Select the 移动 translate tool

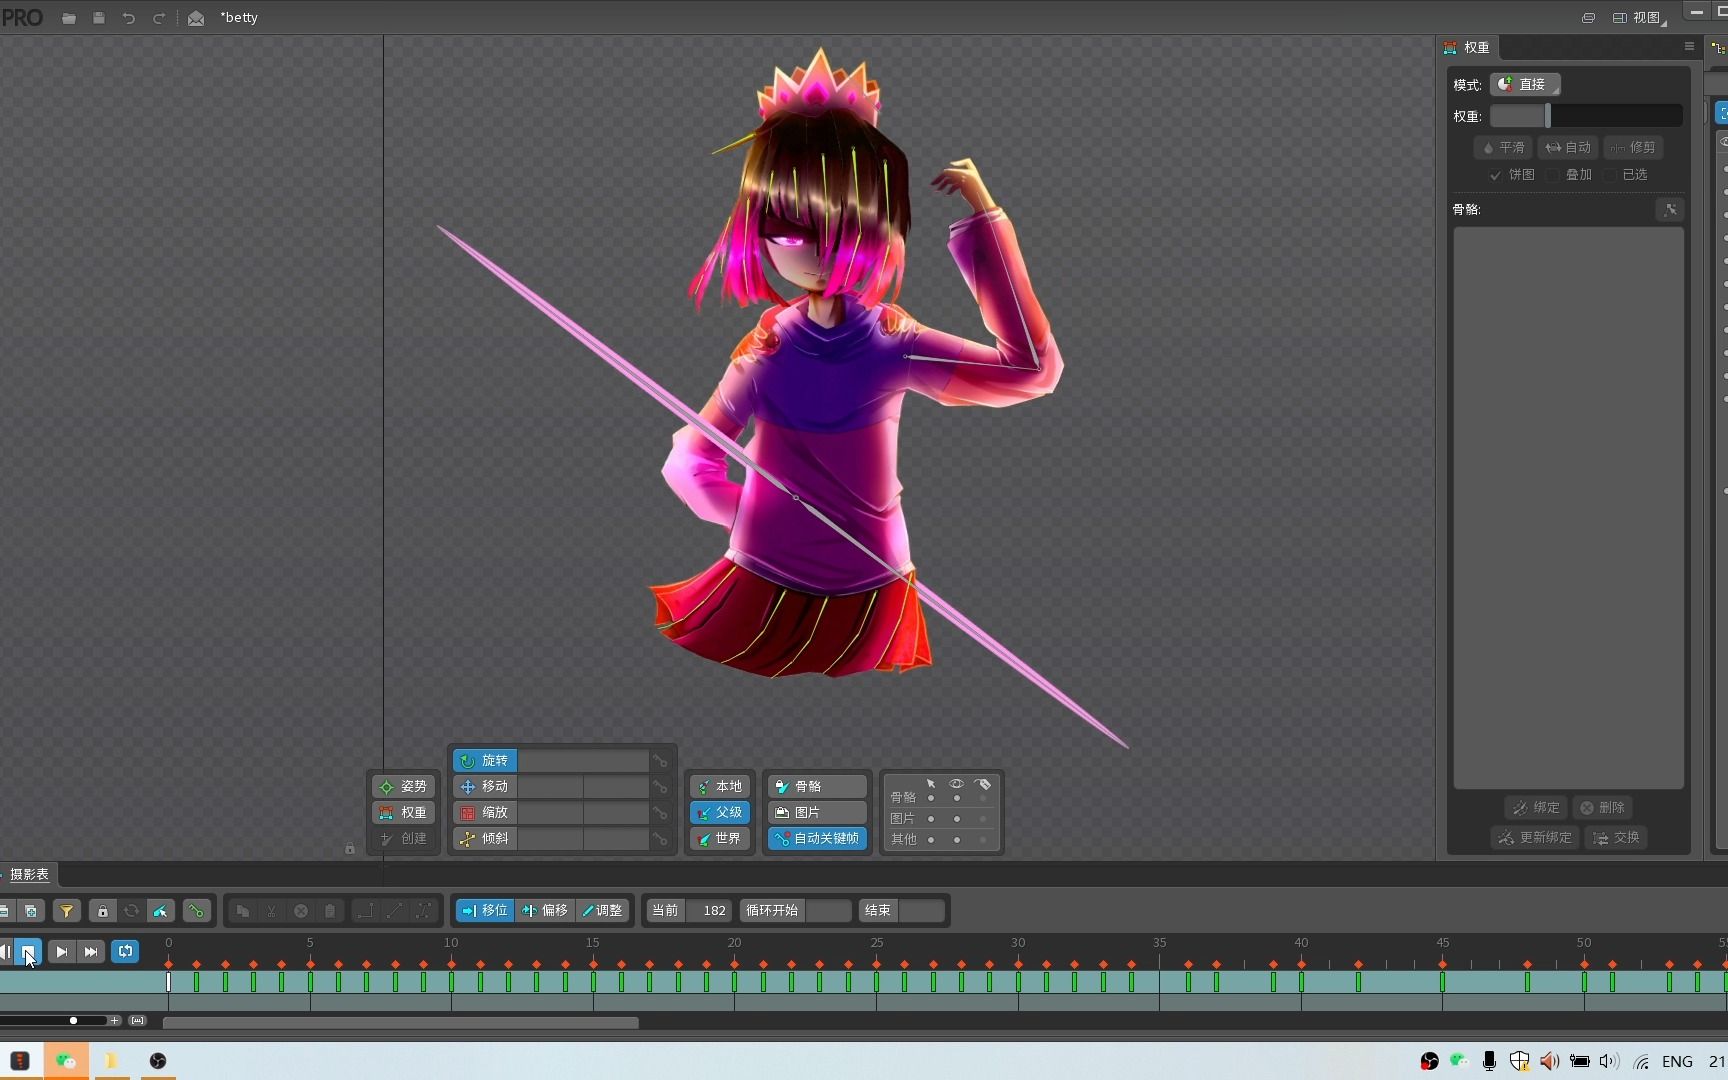click(485, 786)
